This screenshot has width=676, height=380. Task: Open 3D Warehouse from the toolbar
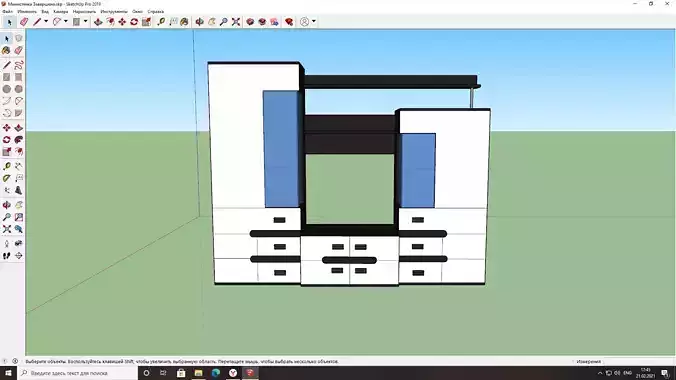250,22
